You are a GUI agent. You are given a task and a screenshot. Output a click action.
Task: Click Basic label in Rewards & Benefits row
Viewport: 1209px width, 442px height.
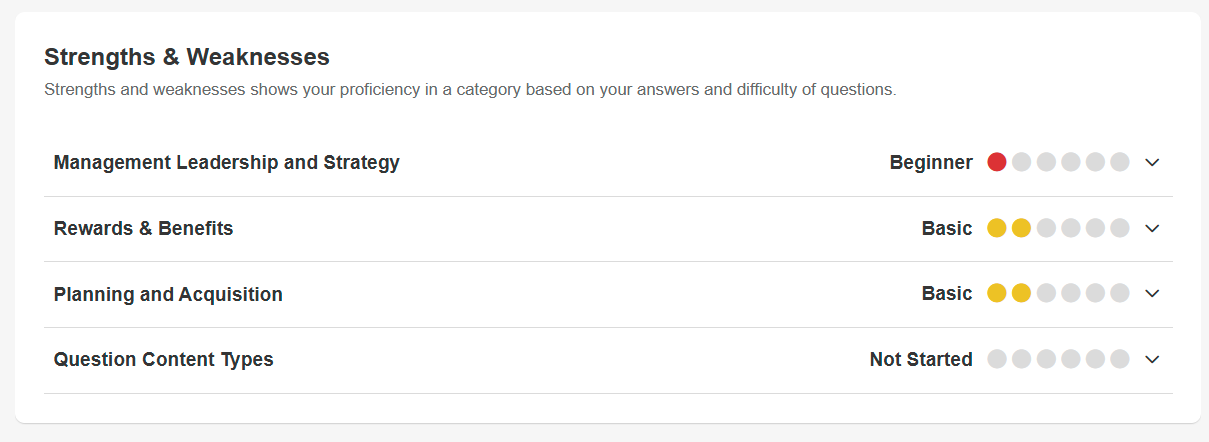[x=947, y=228]
